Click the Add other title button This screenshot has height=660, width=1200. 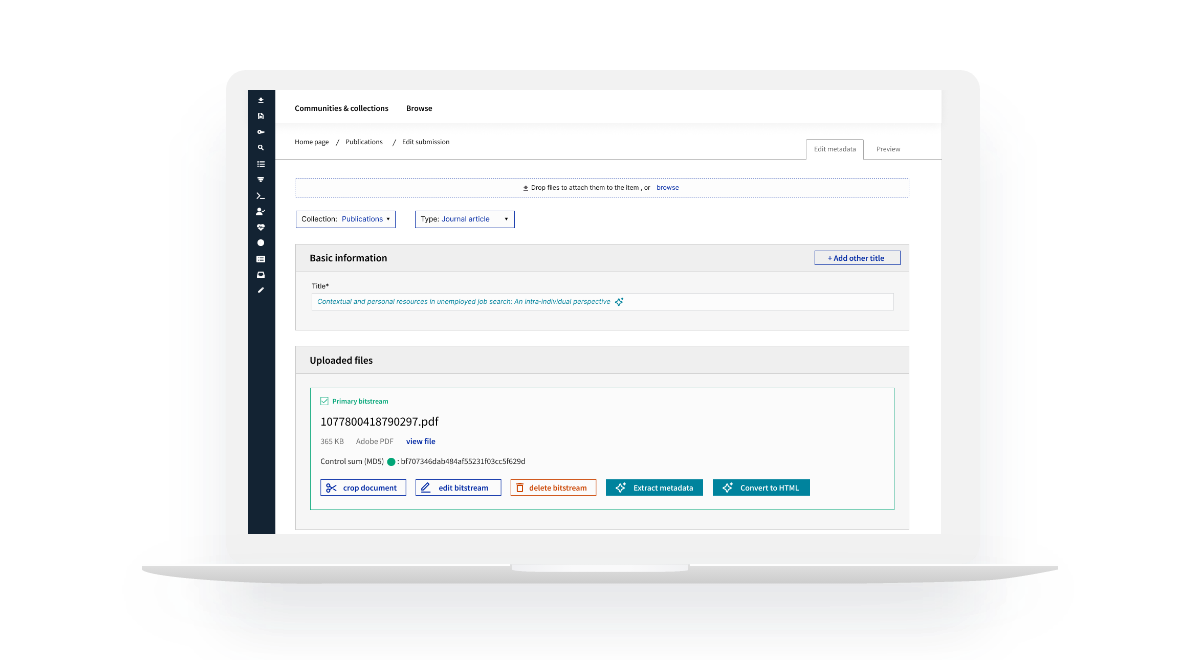(856, 258)
